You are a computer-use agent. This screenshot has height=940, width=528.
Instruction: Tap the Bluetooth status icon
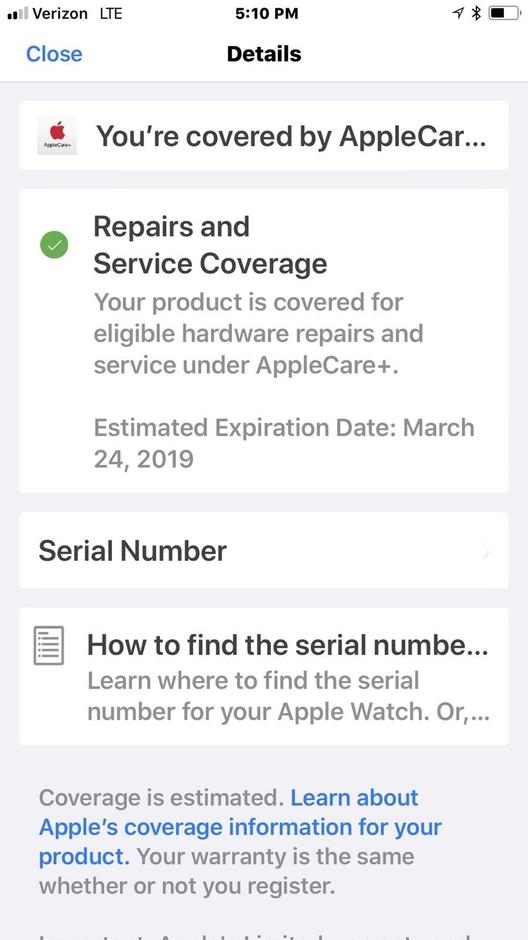coord(476,13)
